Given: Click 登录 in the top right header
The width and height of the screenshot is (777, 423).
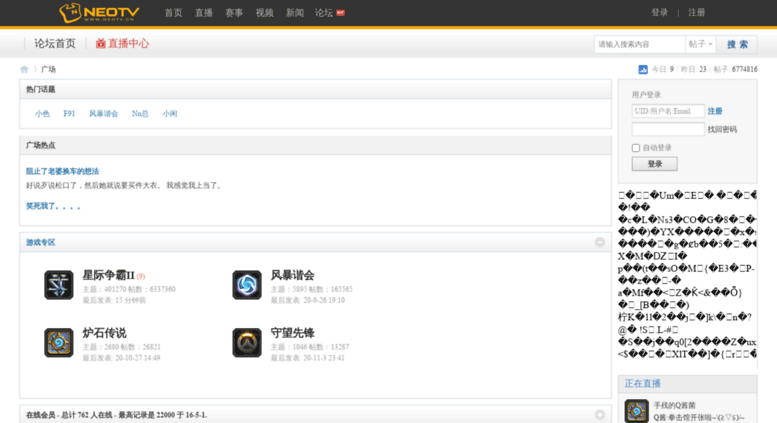Looking at the screenshot, I should point(660,13).
